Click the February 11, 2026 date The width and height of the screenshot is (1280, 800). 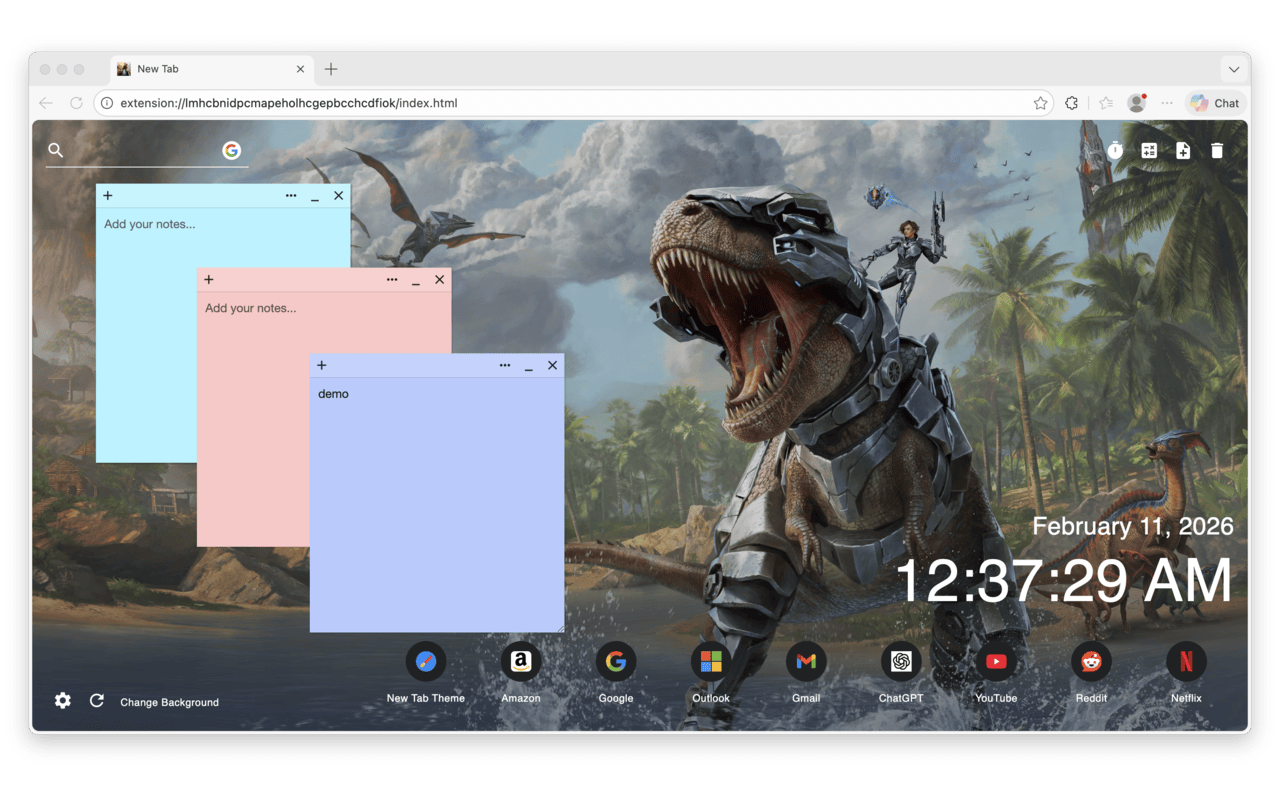(1133, 526)
